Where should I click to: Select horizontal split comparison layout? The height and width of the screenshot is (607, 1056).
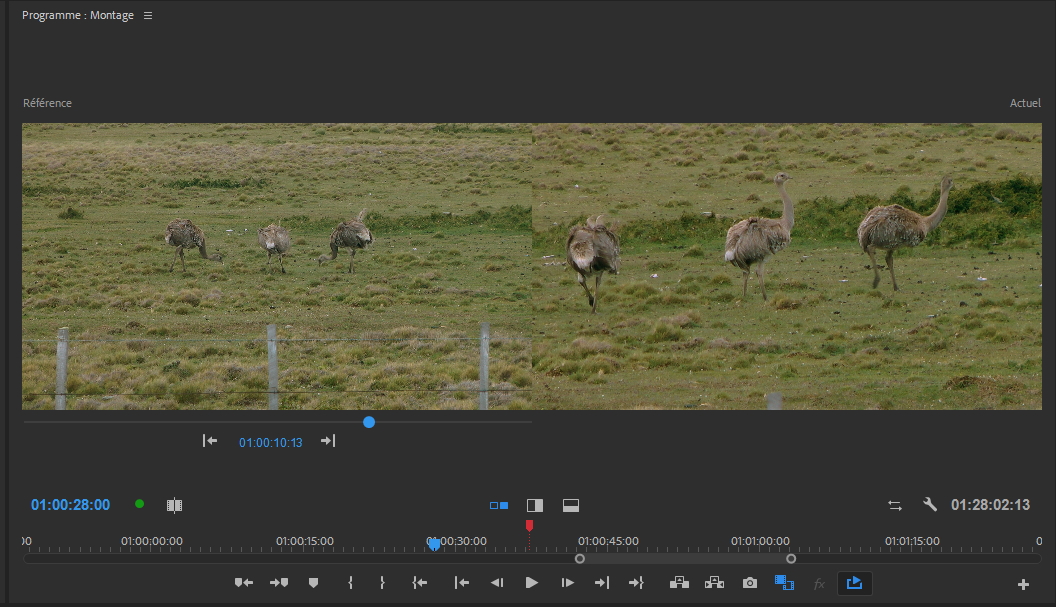(571, 506)
